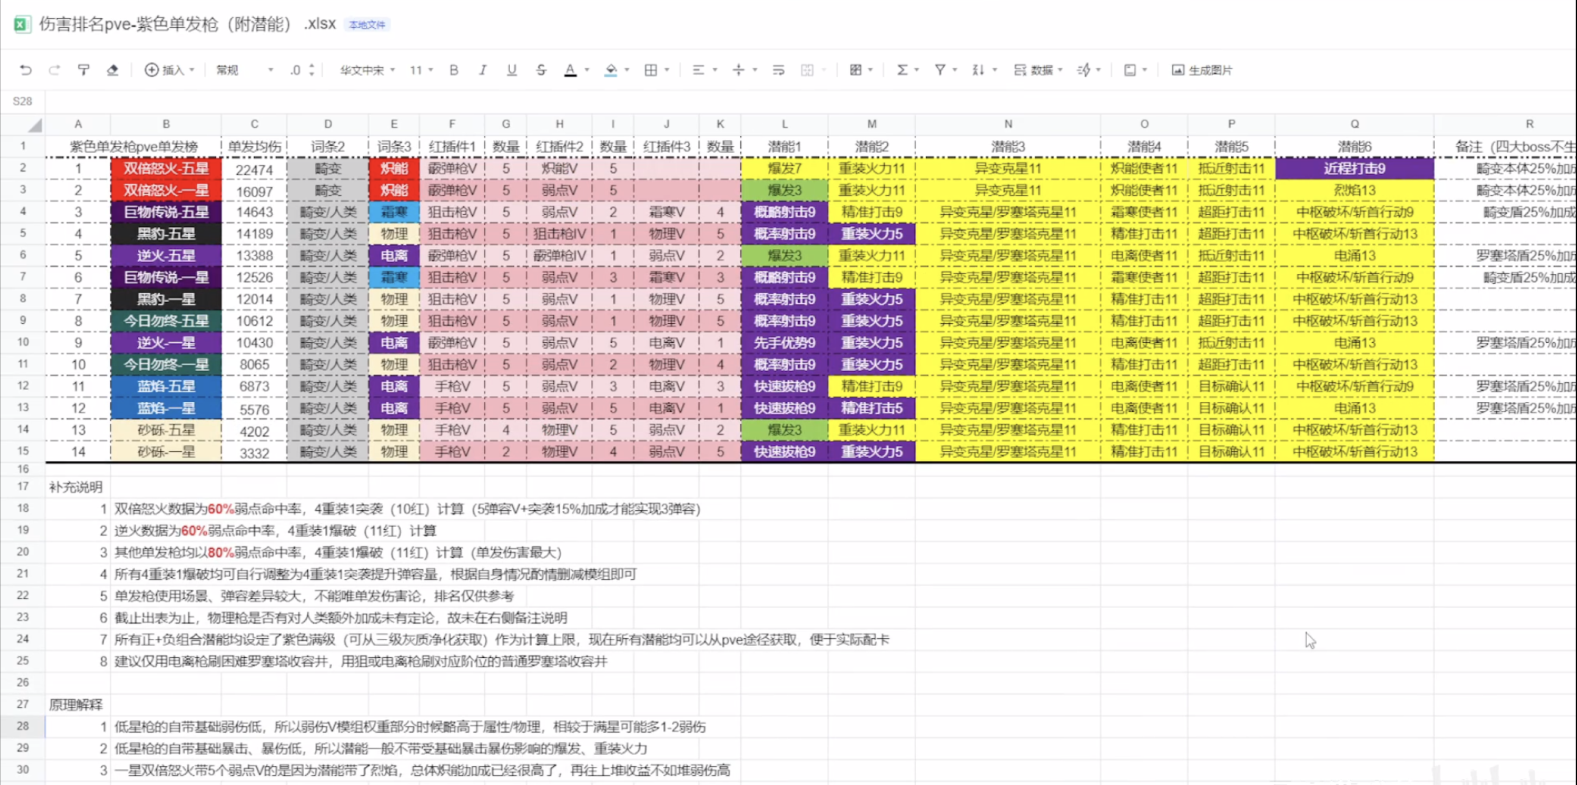1577x785 pixels.
Task: Click the Excel file icon in title
Action: click(x=21, y=24)
